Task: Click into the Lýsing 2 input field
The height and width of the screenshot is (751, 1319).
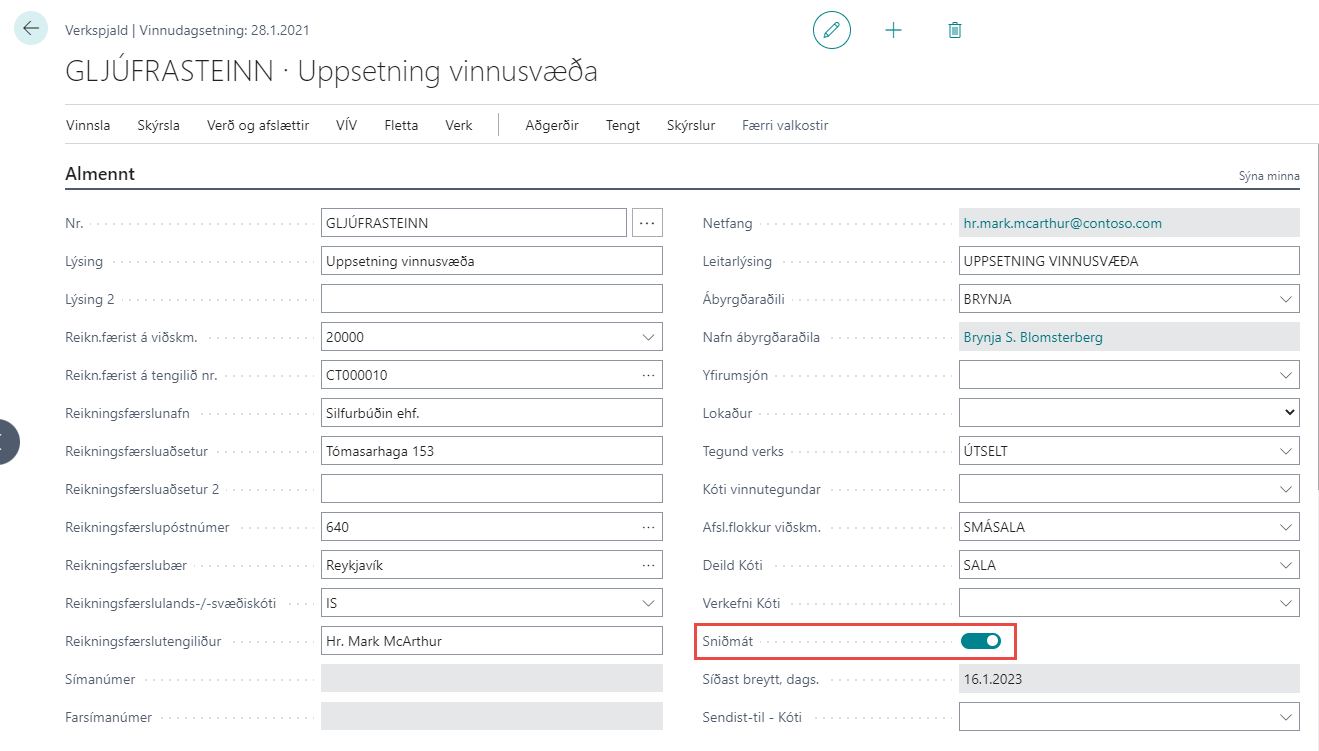Action: 491,299
